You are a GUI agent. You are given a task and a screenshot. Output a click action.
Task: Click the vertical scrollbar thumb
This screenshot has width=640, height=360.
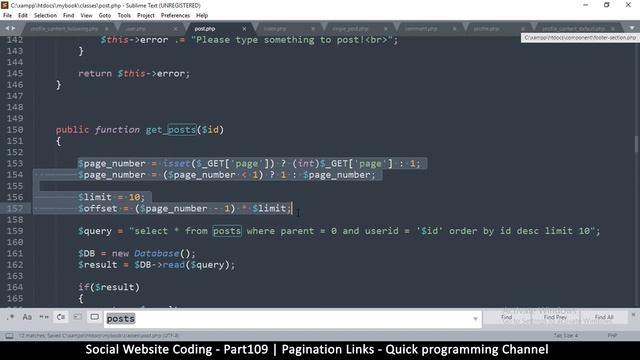point(636,144)
